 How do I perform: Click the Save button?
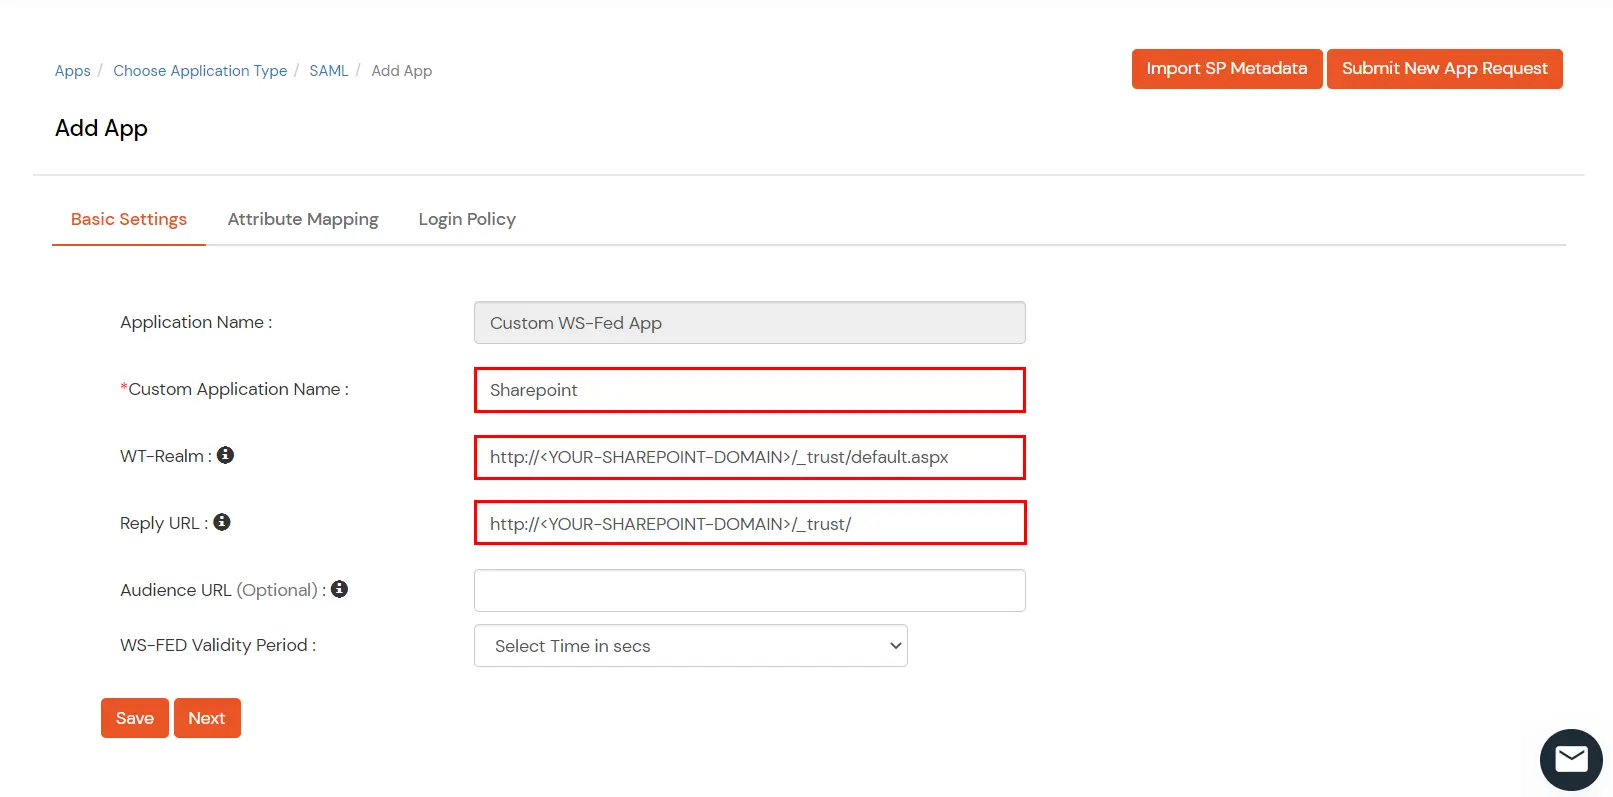pos(135,718)
